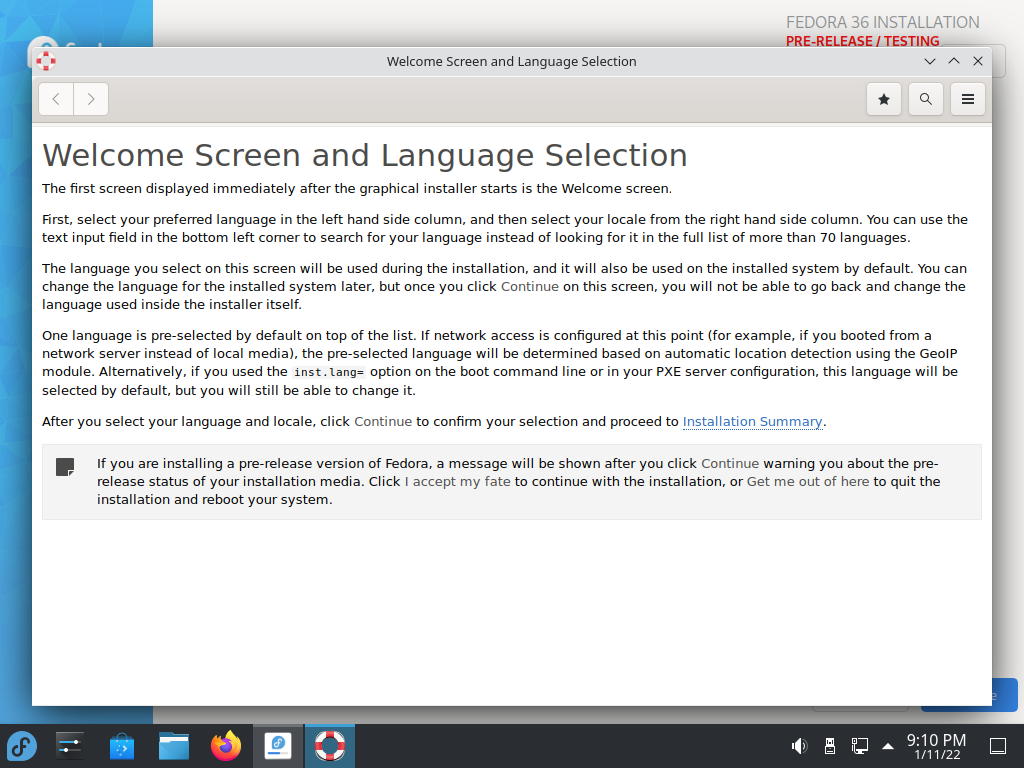The height and width of the screenshot is (768, 1024).
Task: Click PRE-RELEASE / TESTING label in installer
Action: click(862, 41)
